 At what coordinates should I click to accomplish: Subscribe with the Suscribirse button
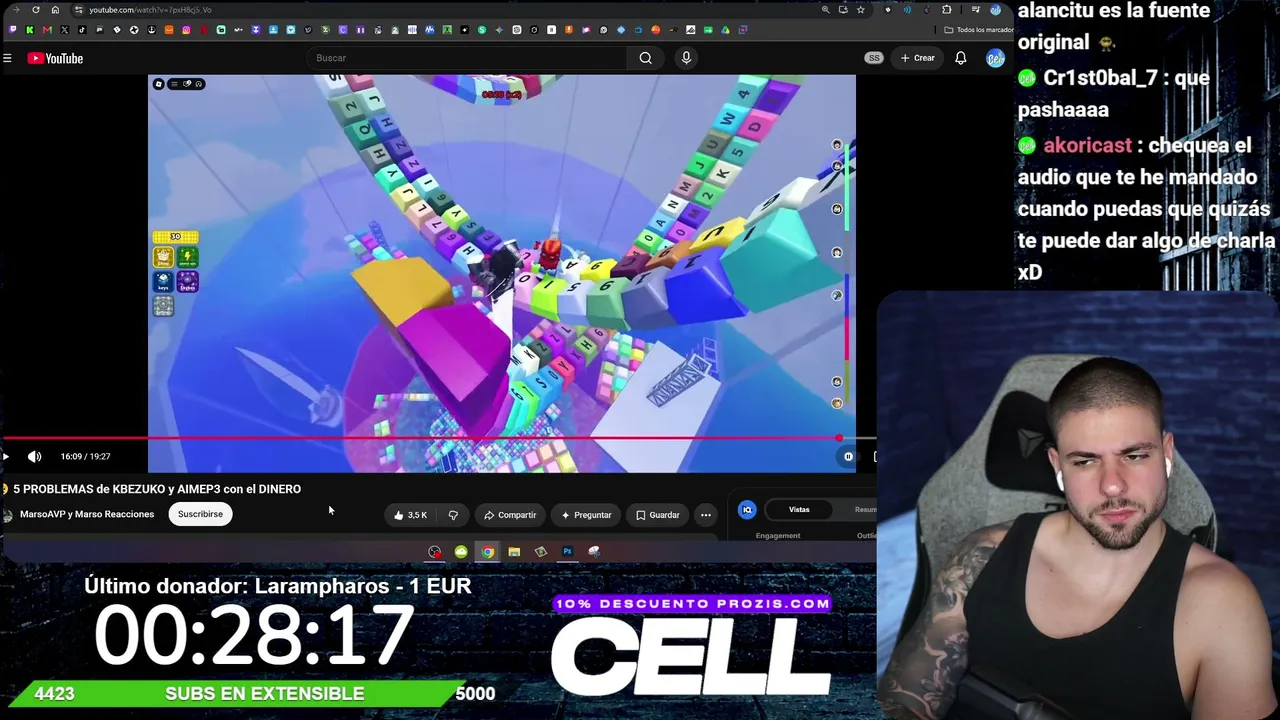pyautogui.click(x=200, y=514)
